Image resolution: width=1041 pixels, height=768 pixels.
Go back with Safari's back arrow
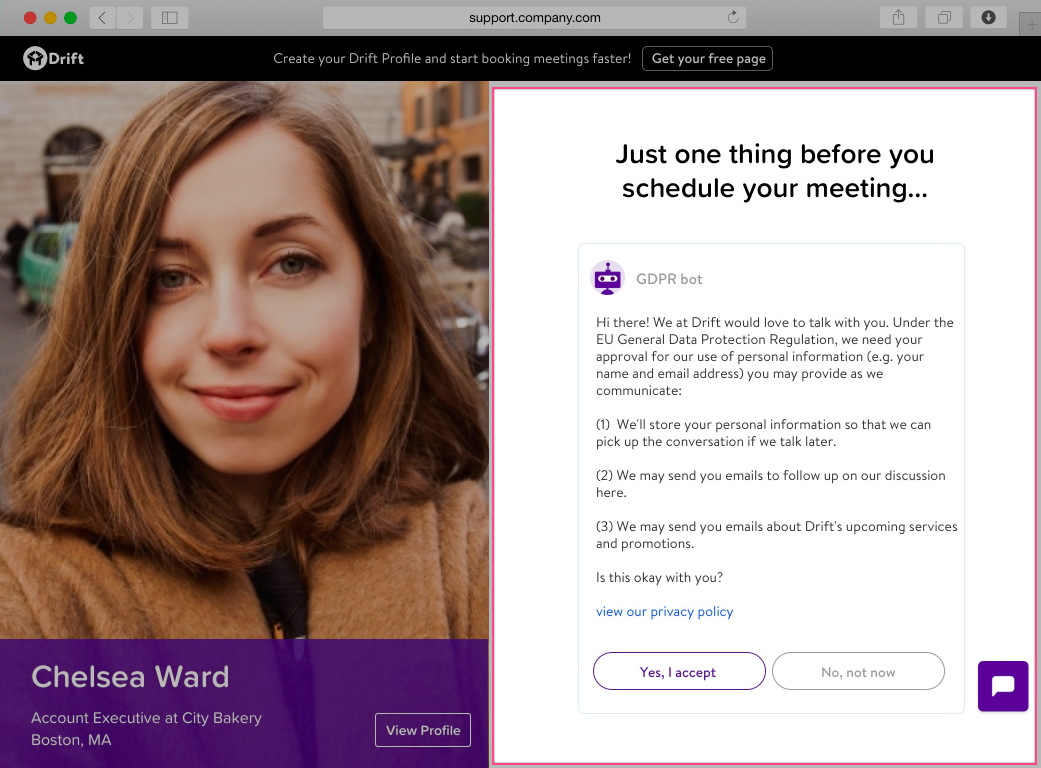pos(102,18)
